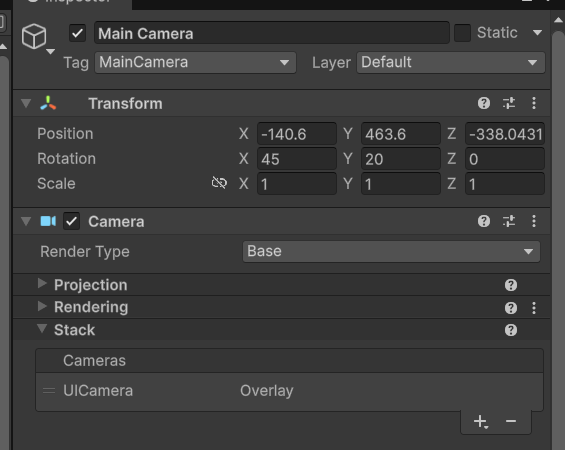Open the Layer Default dropdown
Image resolution: width=565 pixels, height=450 pixels.
click(451, 63)
